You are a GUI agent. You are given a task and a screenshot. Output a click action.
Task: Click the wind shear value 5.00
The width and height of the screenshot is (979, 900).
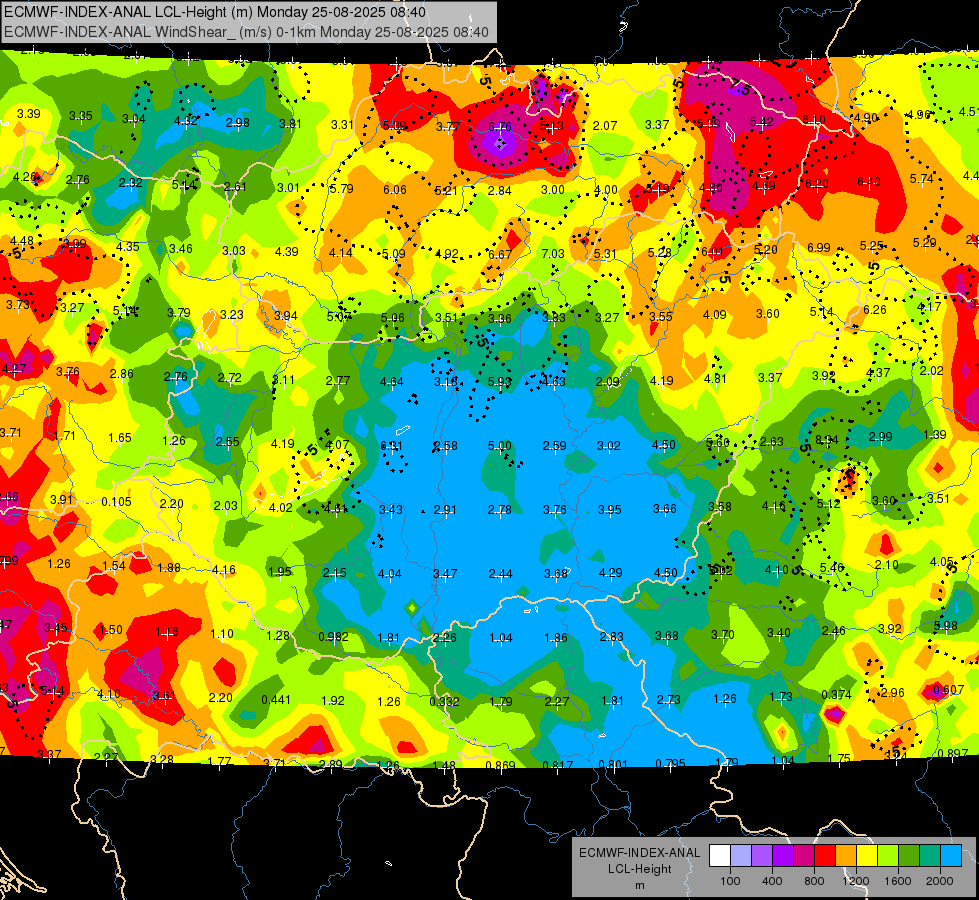point(499,446)
